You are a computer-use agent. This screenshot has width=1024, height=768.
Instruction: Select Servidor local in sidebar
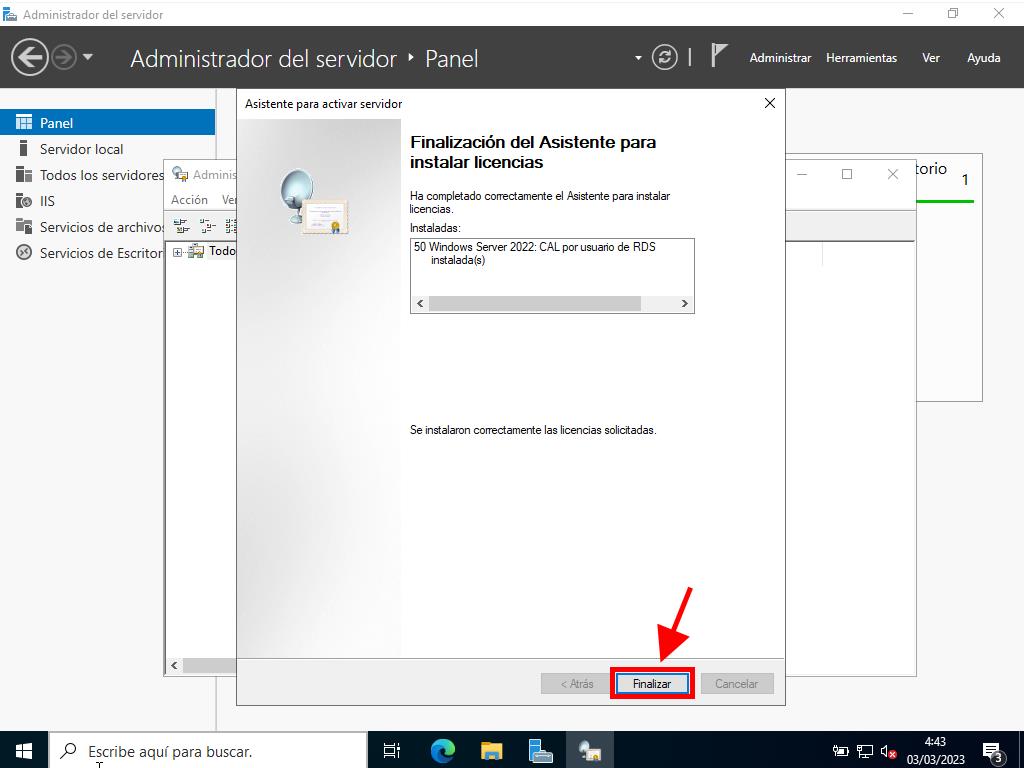pyautogui.click(x=81, y=149)
